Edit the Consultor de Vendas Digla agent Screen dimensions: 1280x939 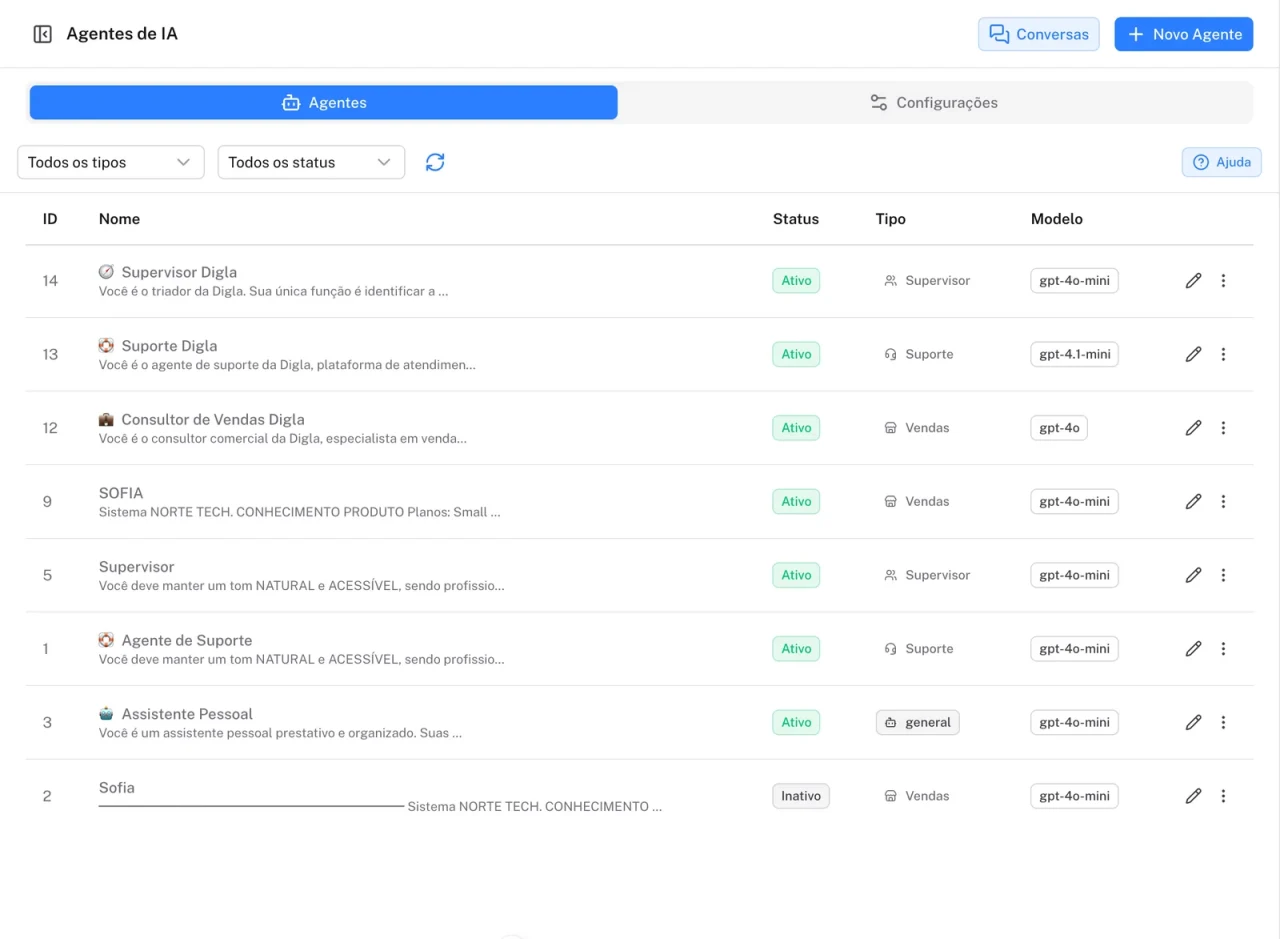pos(1193,428)
